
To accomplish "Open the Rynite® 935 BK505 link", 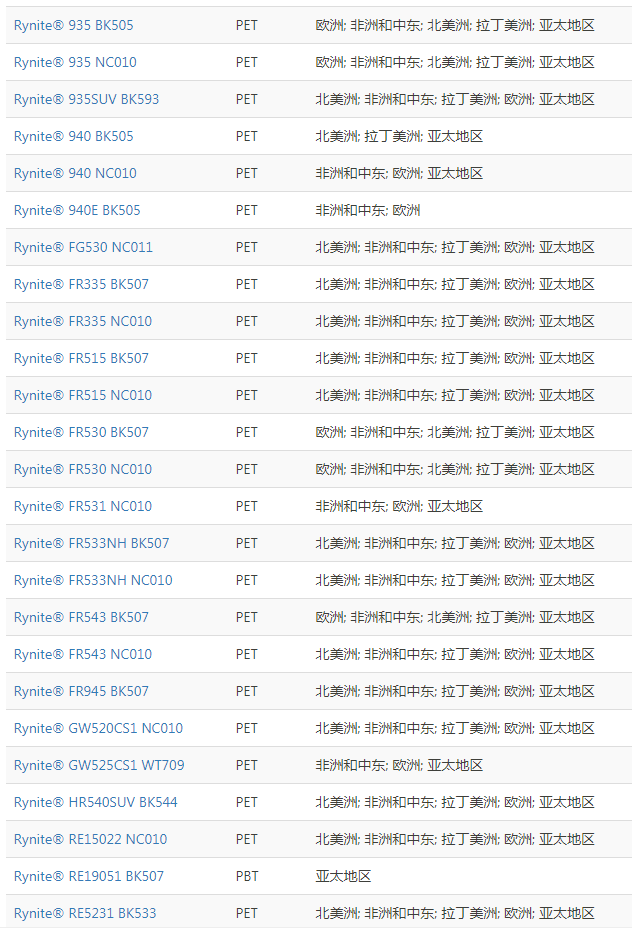I will (73, 25).
